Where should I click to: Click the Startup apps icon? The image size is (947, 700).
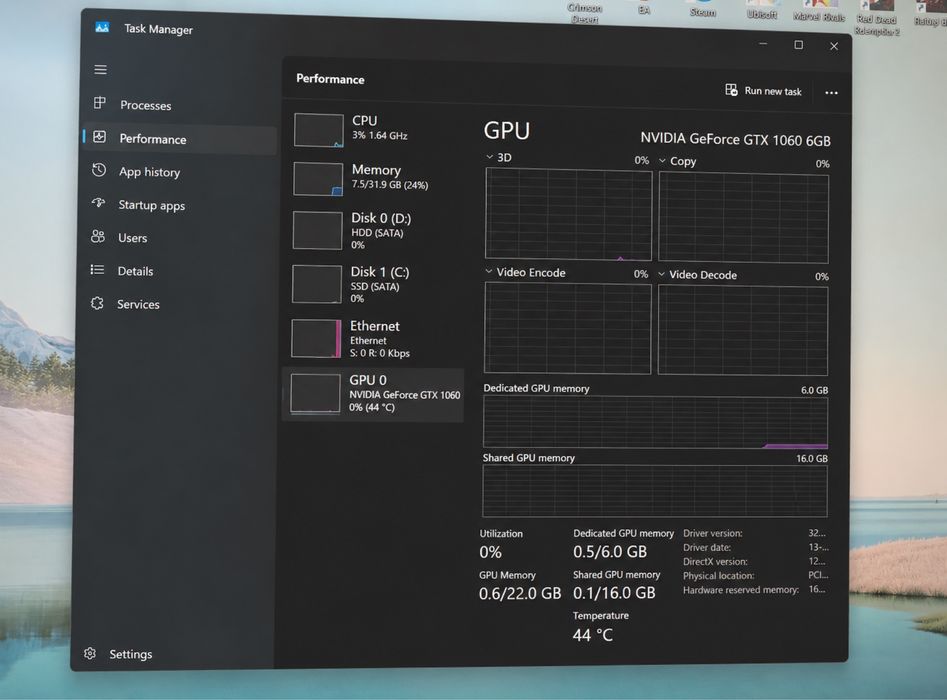click(x=98, y=203)
